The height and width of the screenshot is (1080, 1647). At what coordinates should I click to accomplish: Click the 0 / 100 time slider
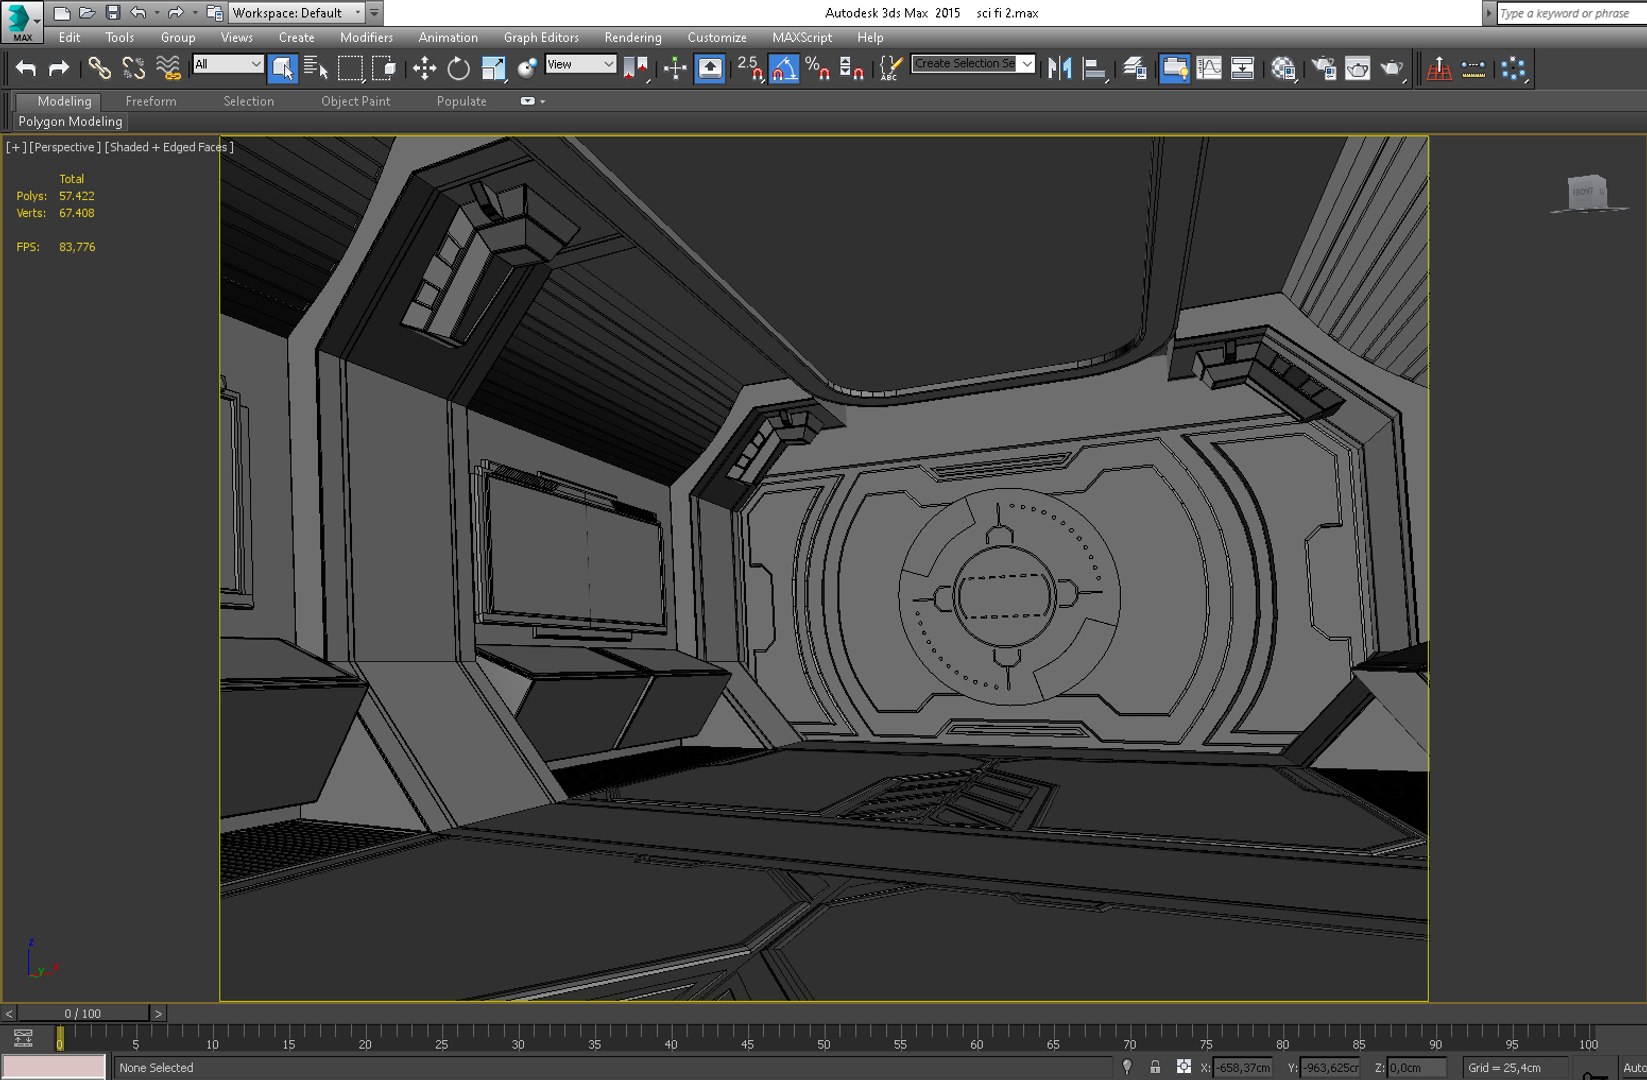click(83, 1013)
